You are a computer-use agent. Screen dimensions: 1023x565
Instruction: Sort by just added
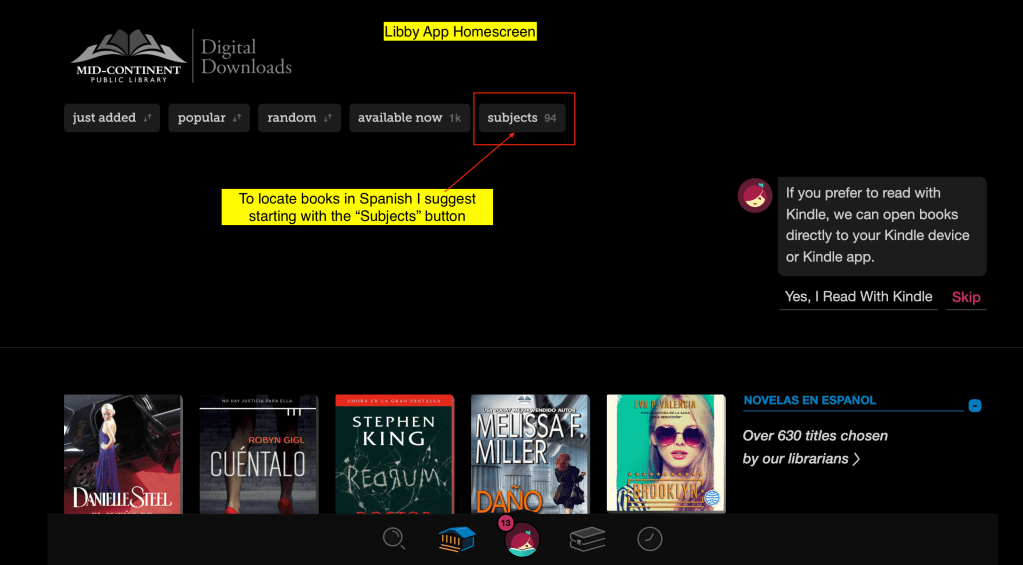pos(112,118)
